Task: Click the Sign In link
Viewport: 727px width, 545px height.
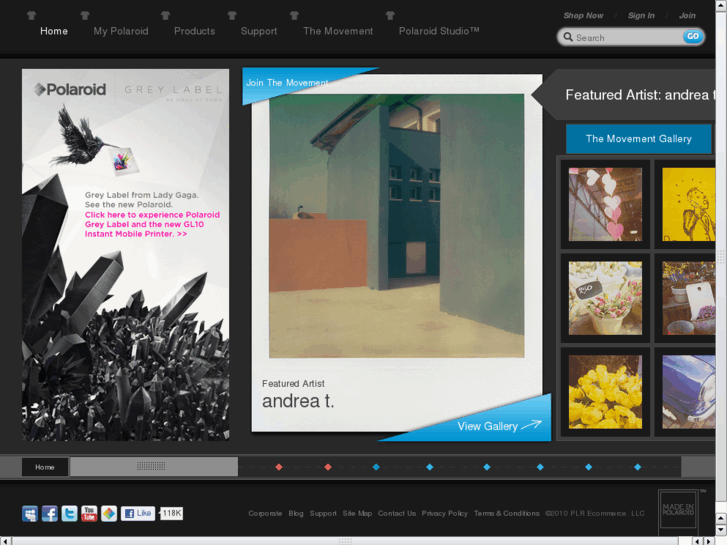Action: [x=641, y=16]
